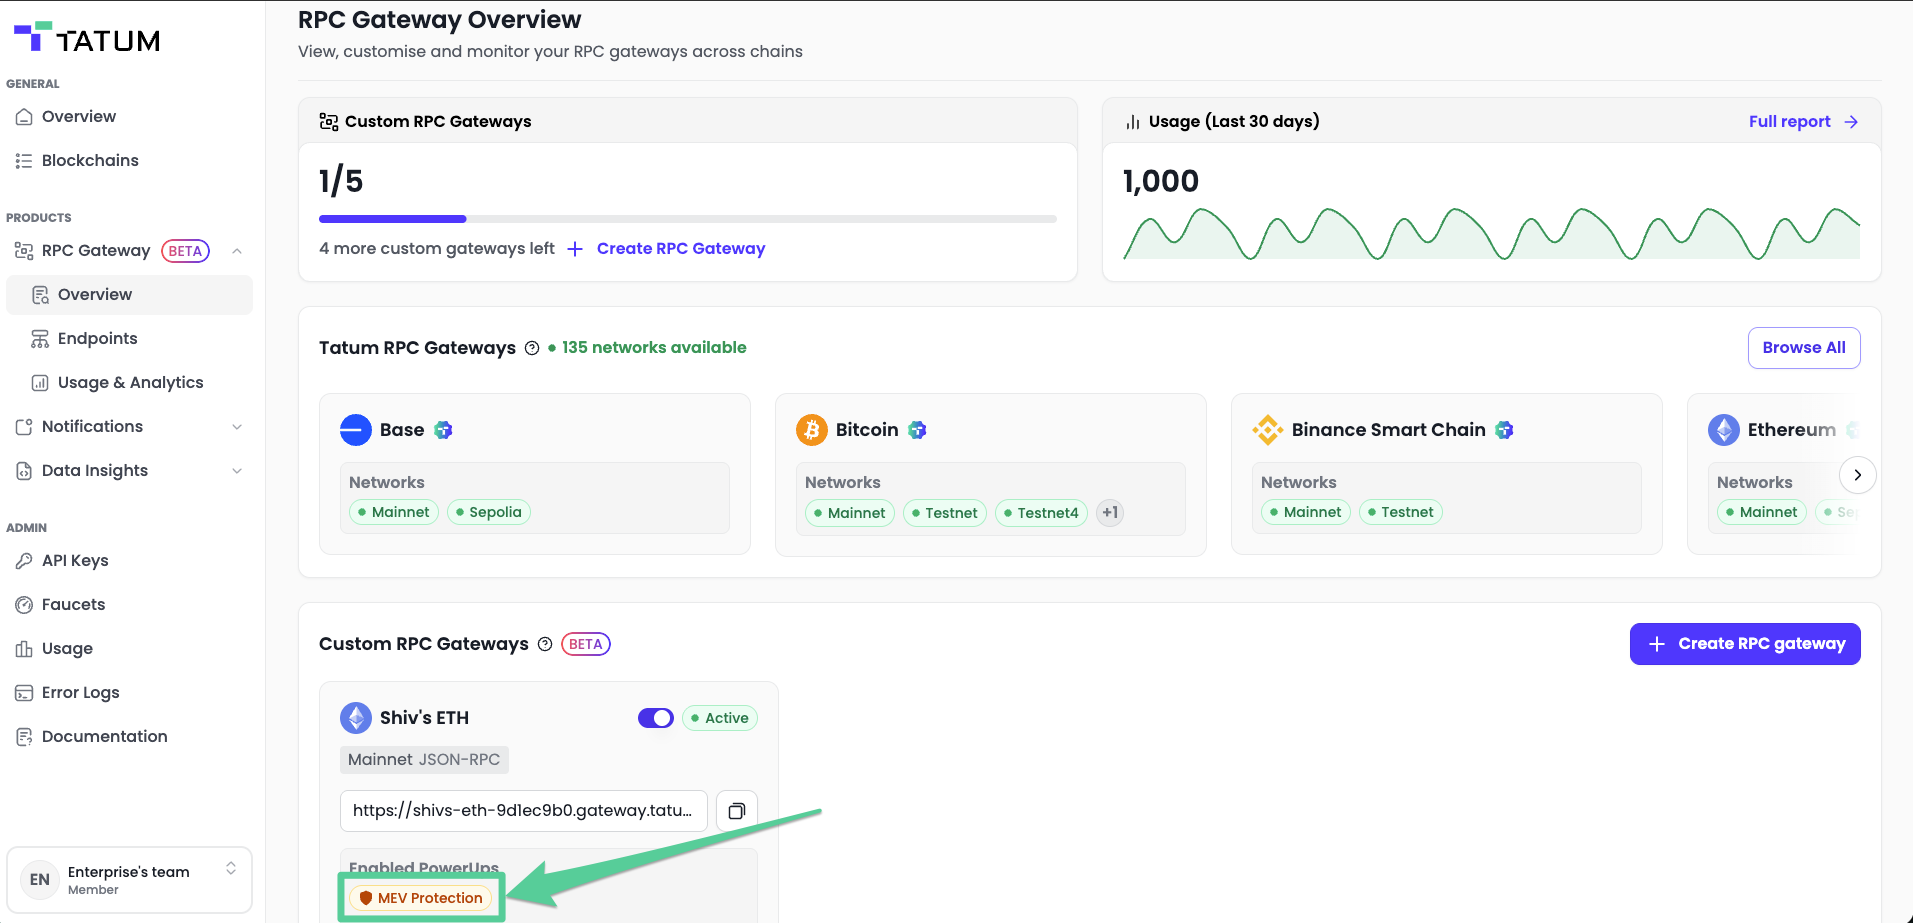Screen dimensions: 1913x923
Task: Click the EN team avatar
Action: pyautogui.click(x=40, y=880)
